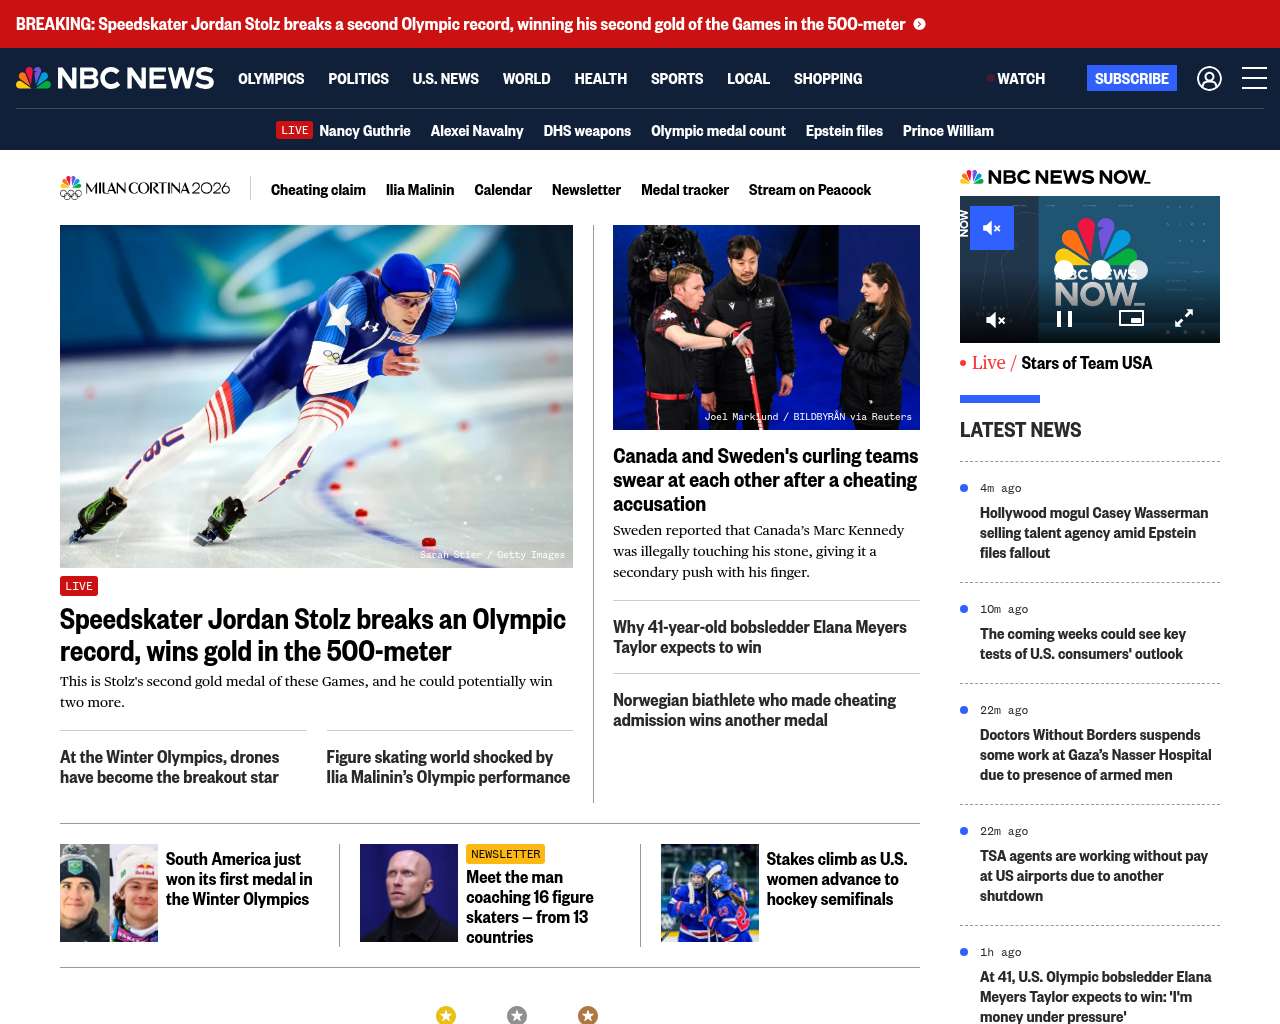The height and width of the screenshot is (1024, 1280).
Task: Open the 'Stars of Team USA' live link
Action: [x=1086, y=363]
